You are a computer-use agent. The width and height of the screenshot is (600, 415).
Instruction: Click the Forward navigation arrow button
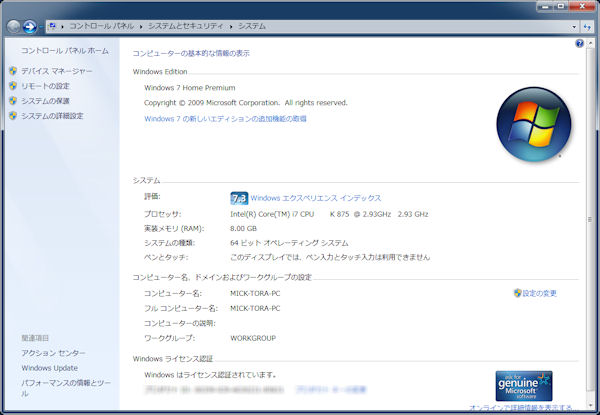click(32, 26)
